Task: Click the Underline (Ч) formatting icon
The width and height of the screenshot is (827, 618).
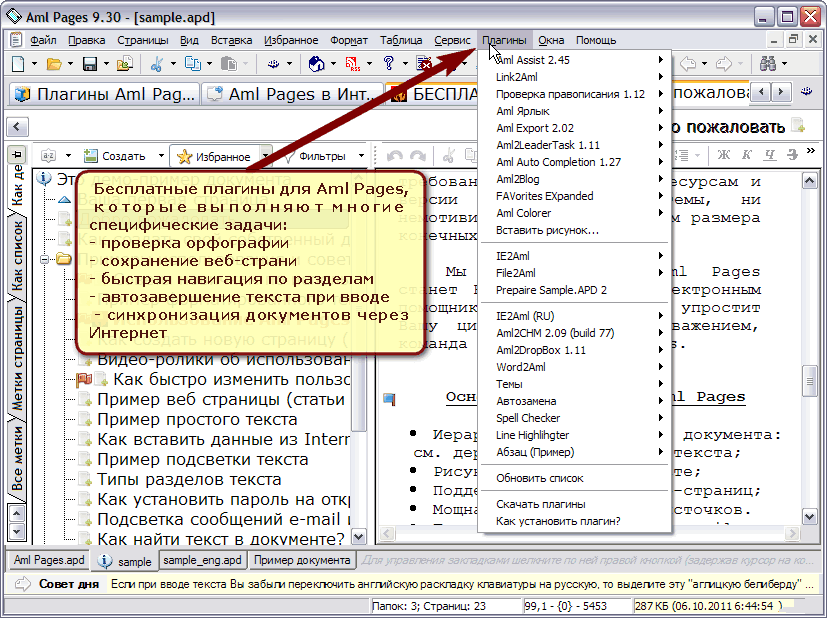Action: (x=770, y=154)
